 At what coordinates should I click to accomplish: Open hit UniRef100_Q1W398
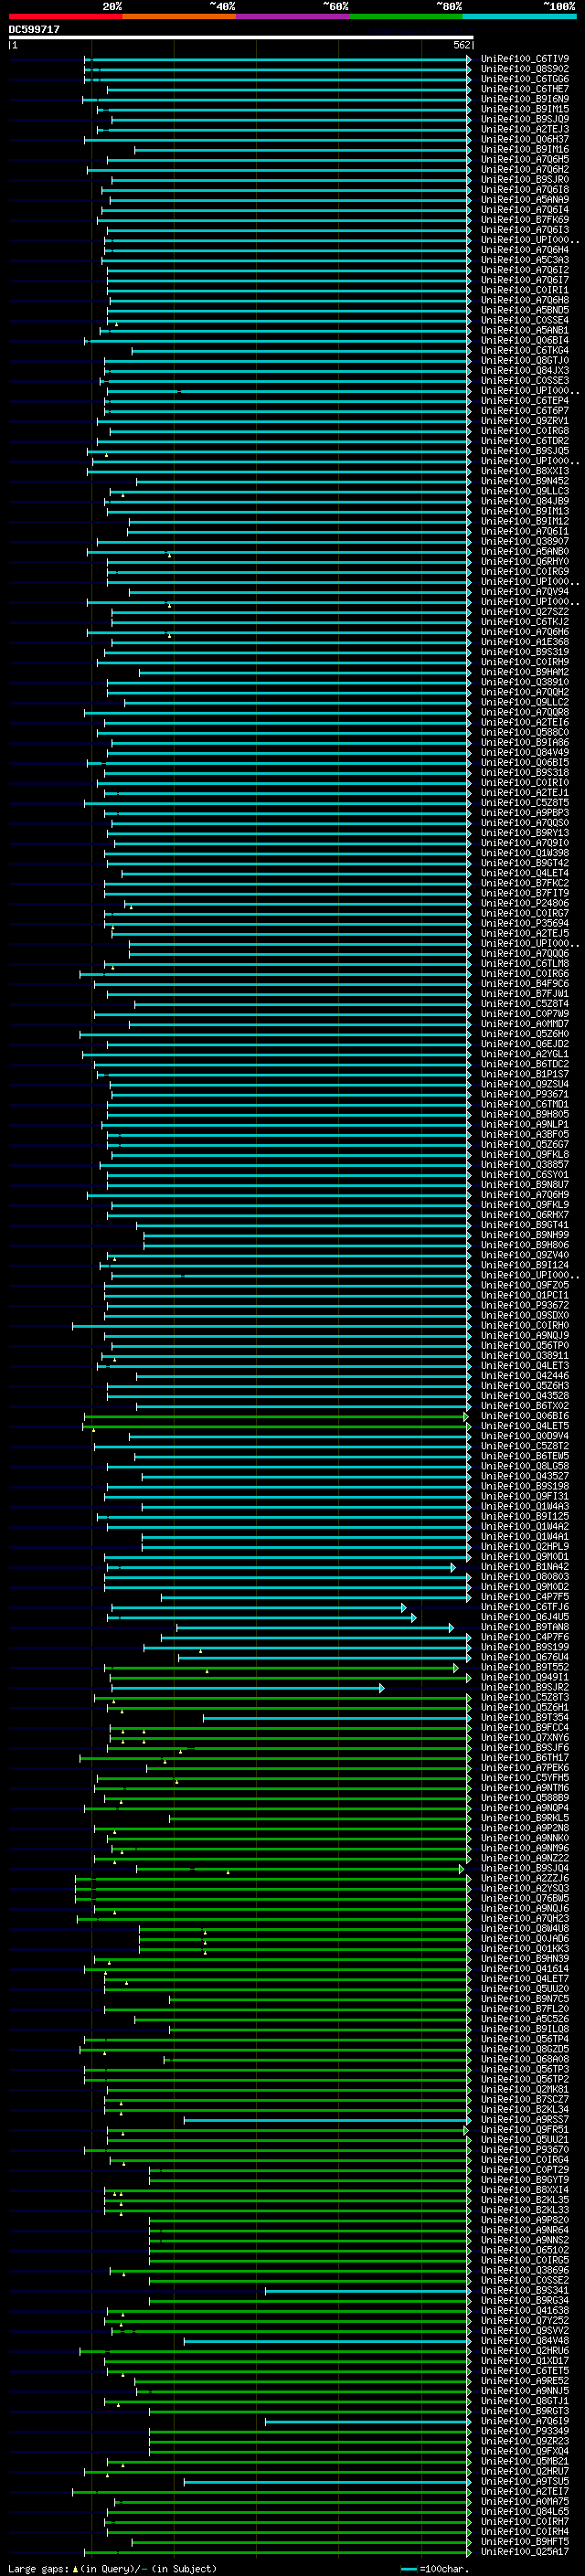(x=524, y=853)
